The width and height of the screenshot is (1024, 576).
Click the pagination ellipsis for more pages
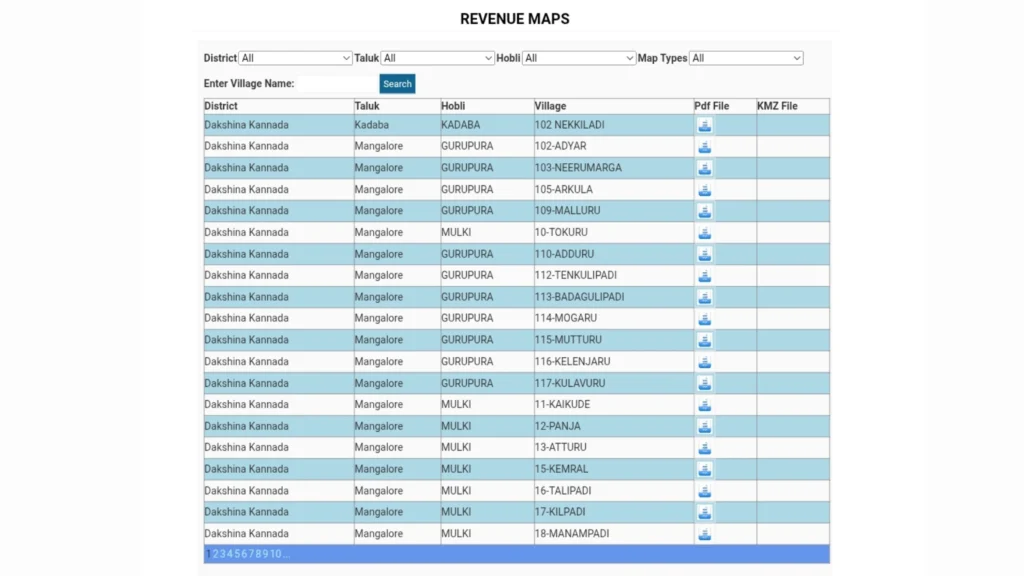[x=286, y=554]
